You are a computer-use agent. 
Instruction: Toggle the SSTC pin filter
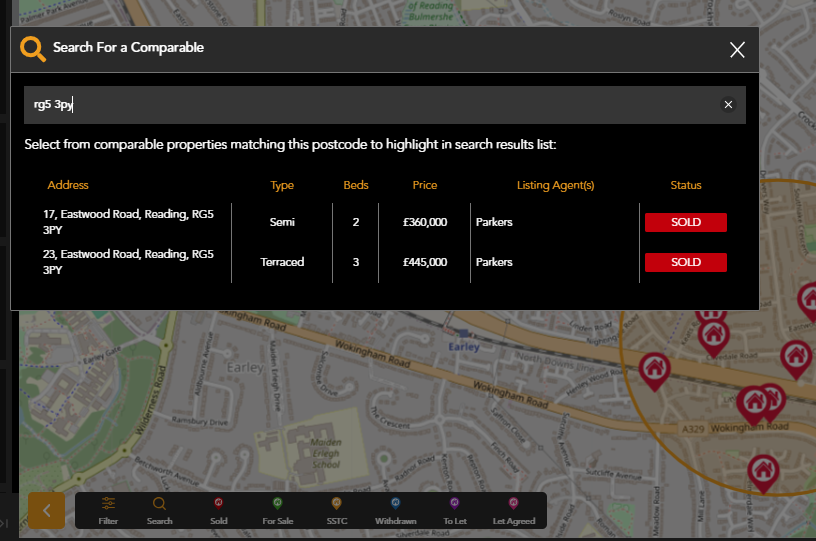(336, 509)
